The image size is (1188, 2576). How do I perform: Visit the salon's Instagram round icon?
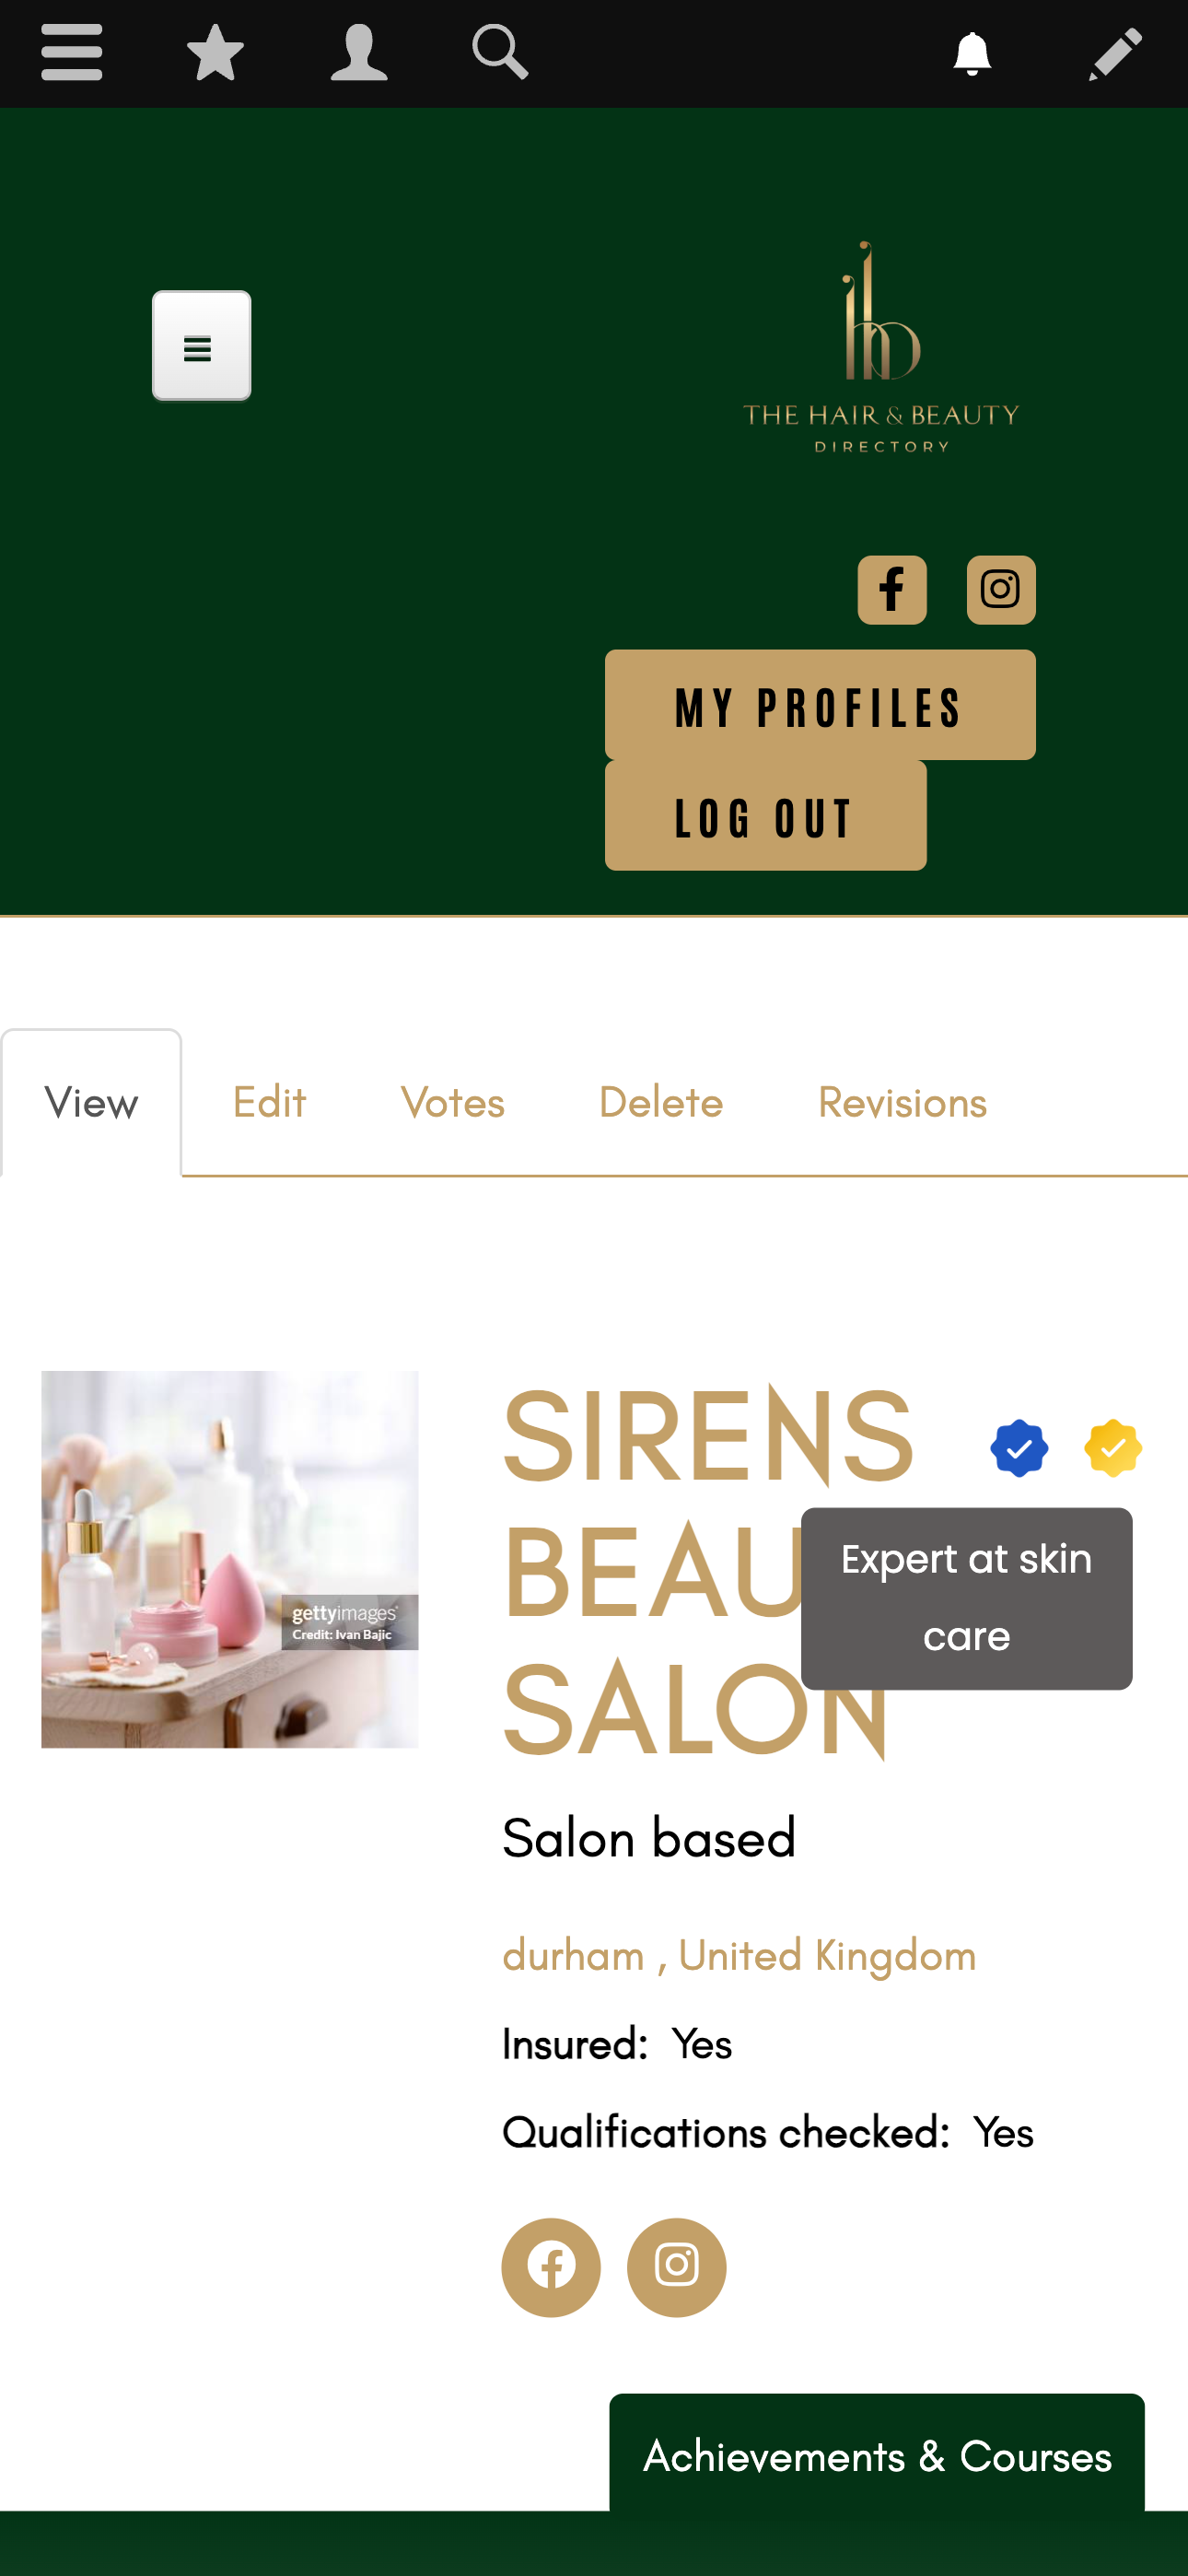[x=677, y=2267]
